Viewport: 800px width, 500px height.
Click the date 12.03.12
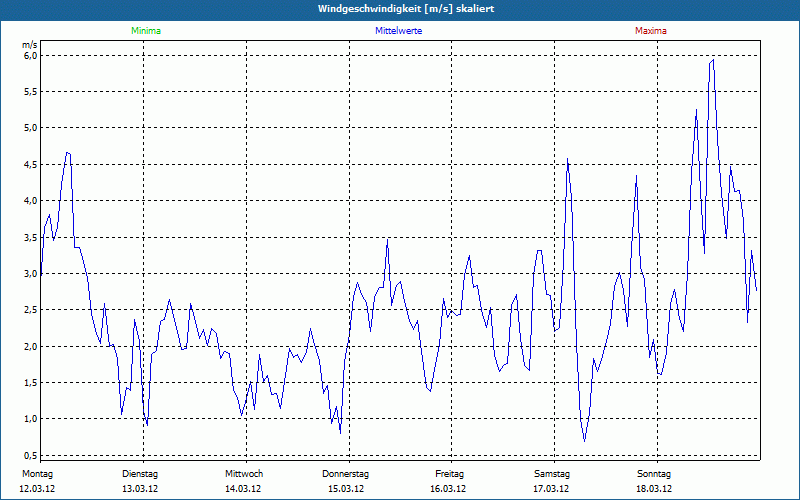click(37, 489)
